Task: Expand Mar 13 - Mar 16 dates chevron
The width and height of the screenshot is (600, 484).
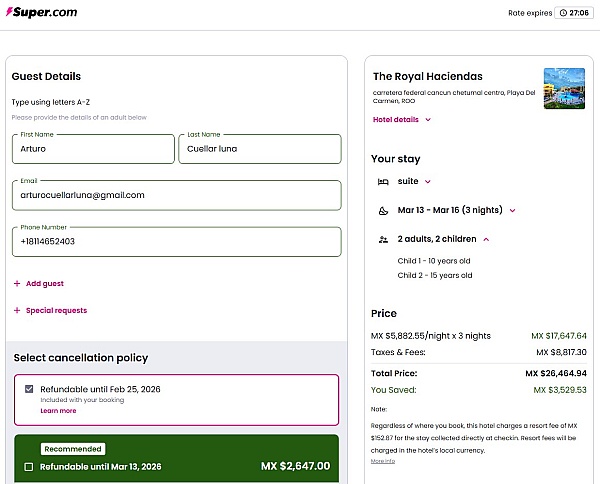Action: pyautogui.click(x=512, y=211)
